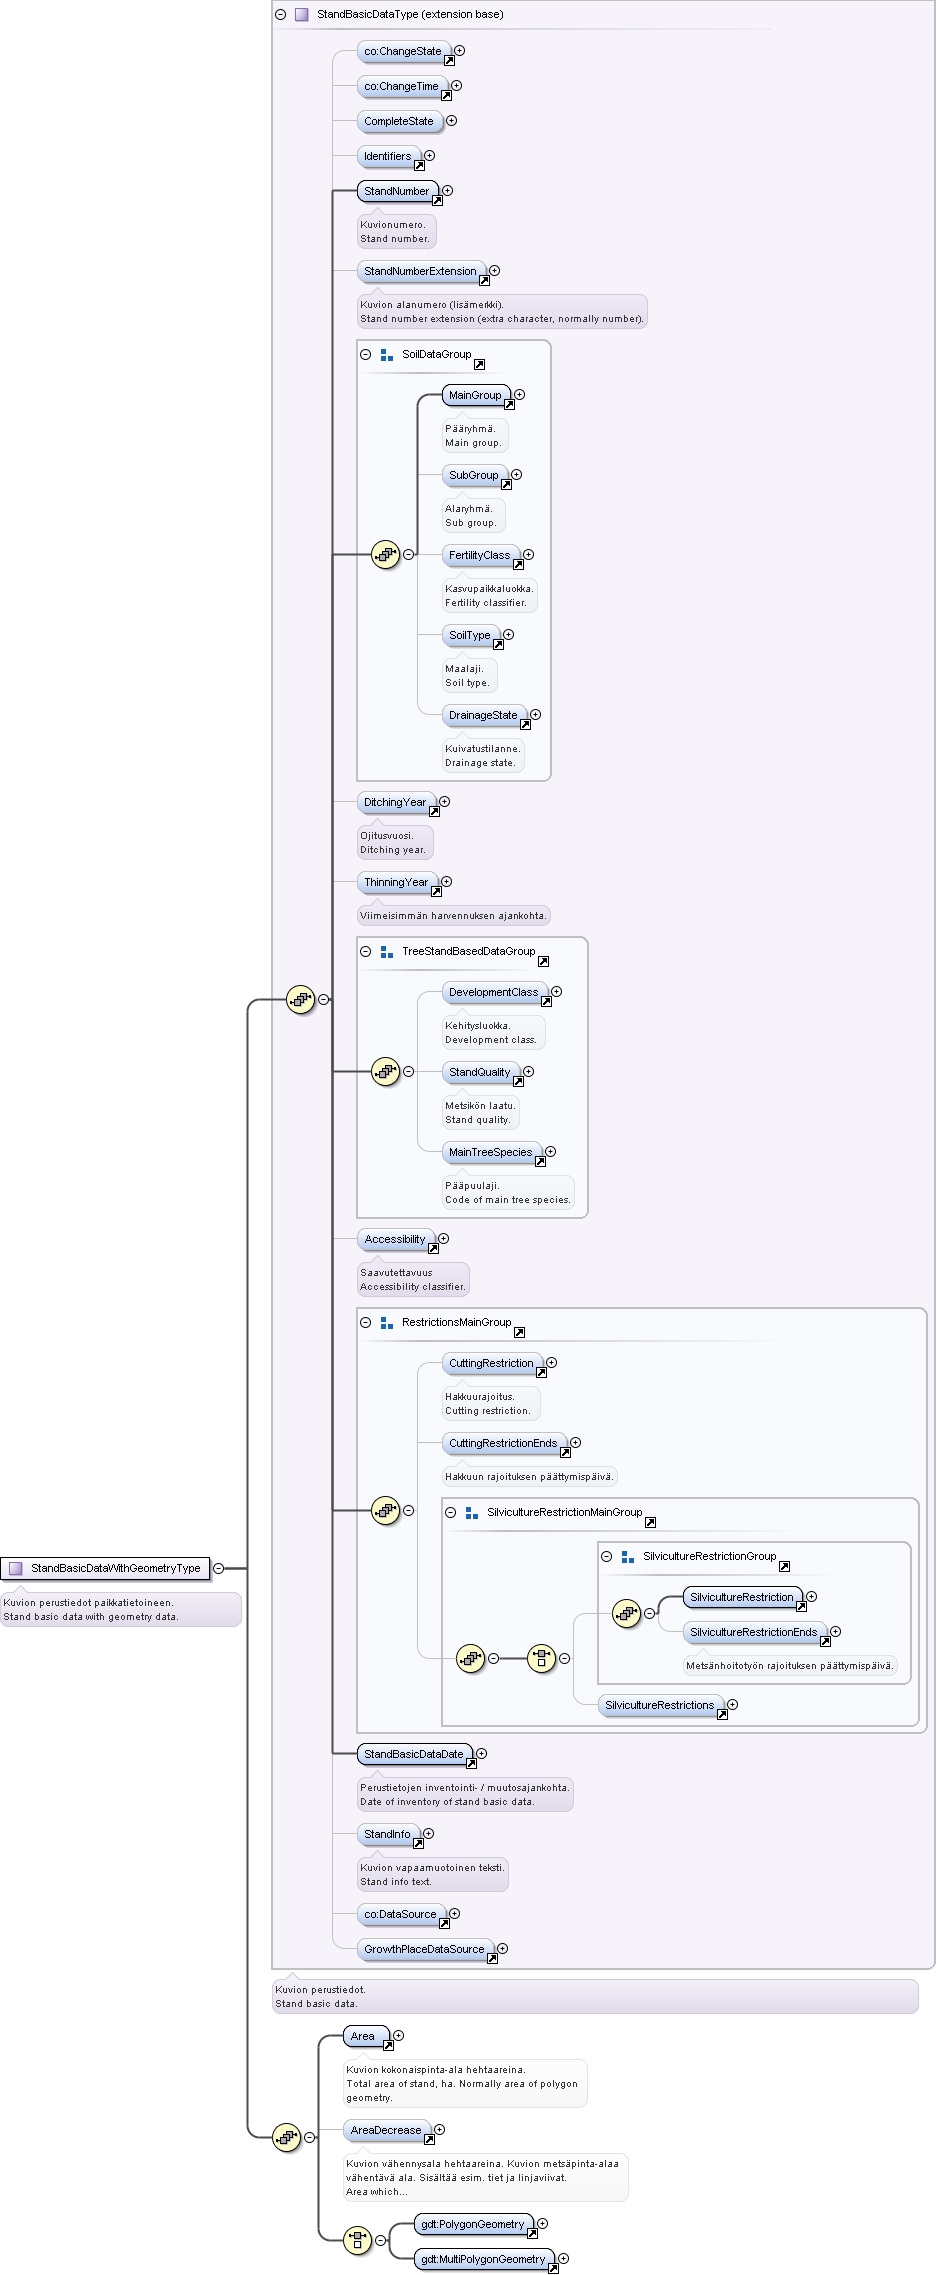Select the SubGroup element
This screenshot has height=2275, width=937.
(x=475, y=475)
